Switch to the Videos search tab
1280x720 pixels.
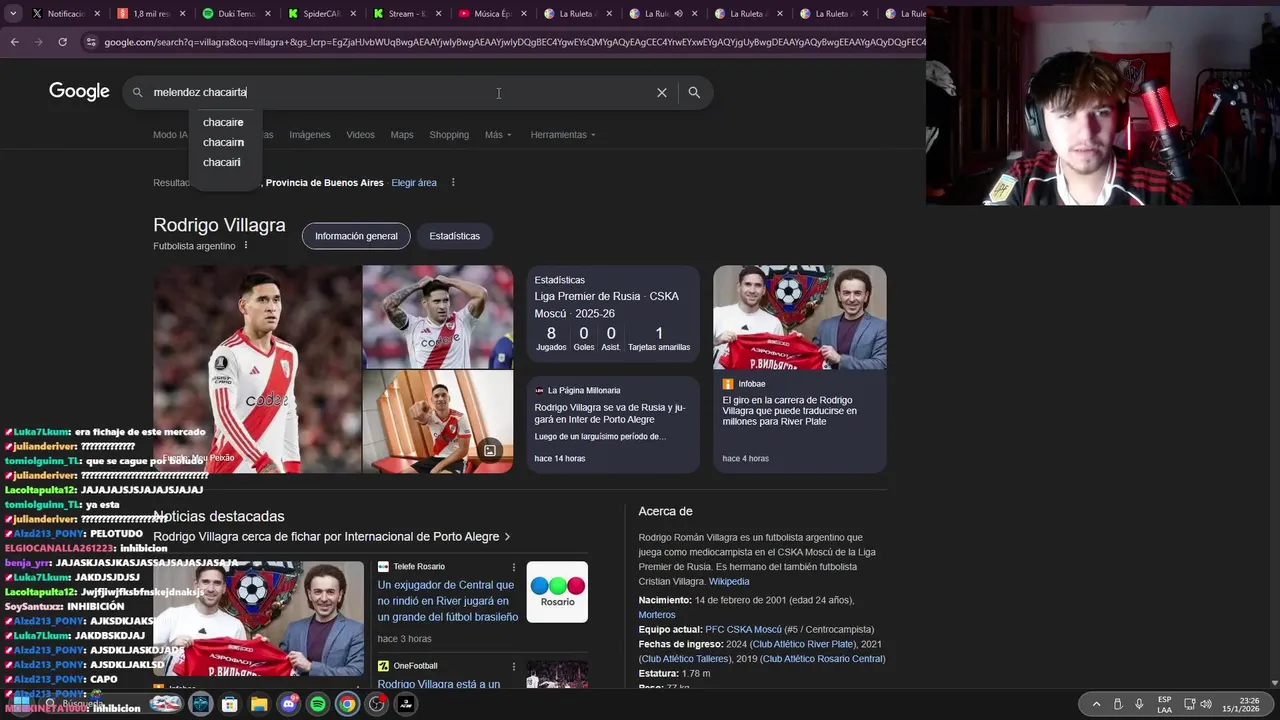360,135
